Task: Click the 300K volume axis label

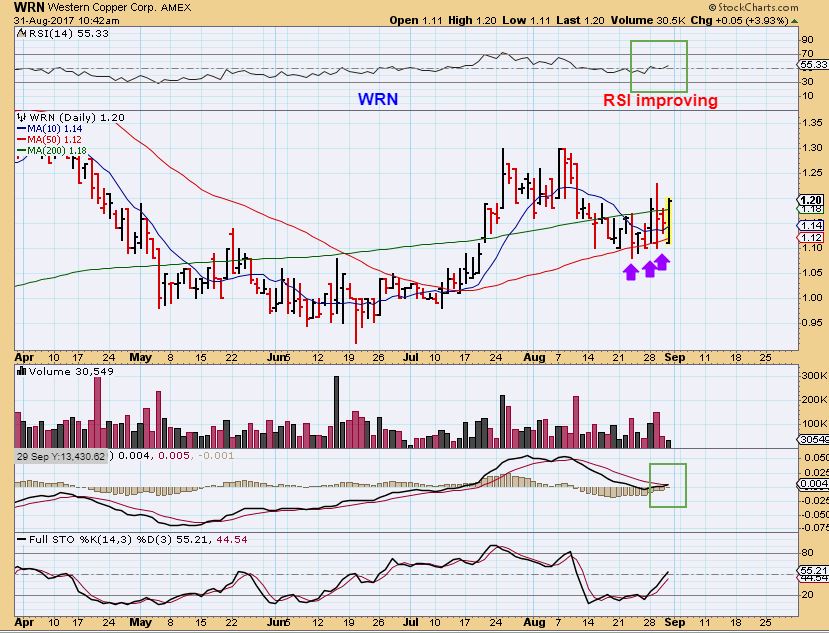Action: 814,375
